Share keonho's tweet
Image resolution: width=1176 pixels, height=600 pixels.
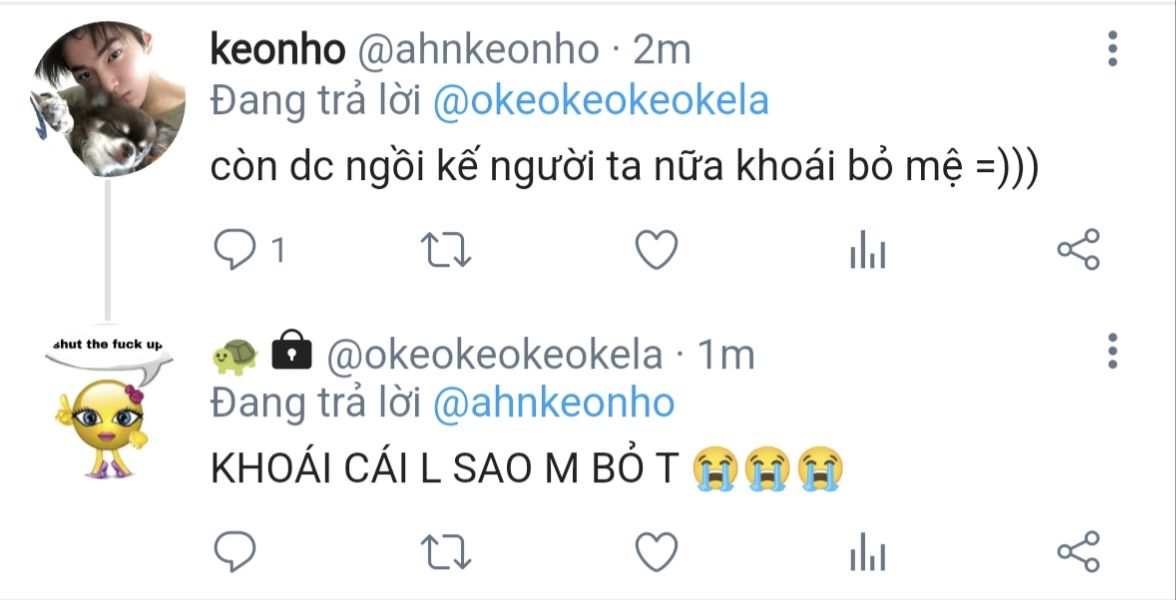(1078, 249)
